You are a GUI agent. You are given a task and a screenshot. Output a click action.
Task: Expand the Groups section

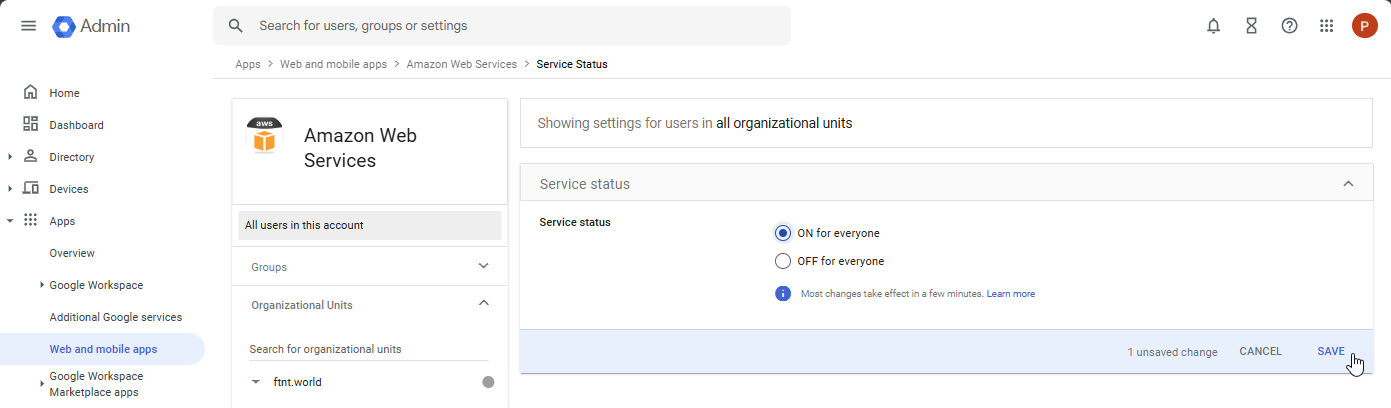point(483,267)
